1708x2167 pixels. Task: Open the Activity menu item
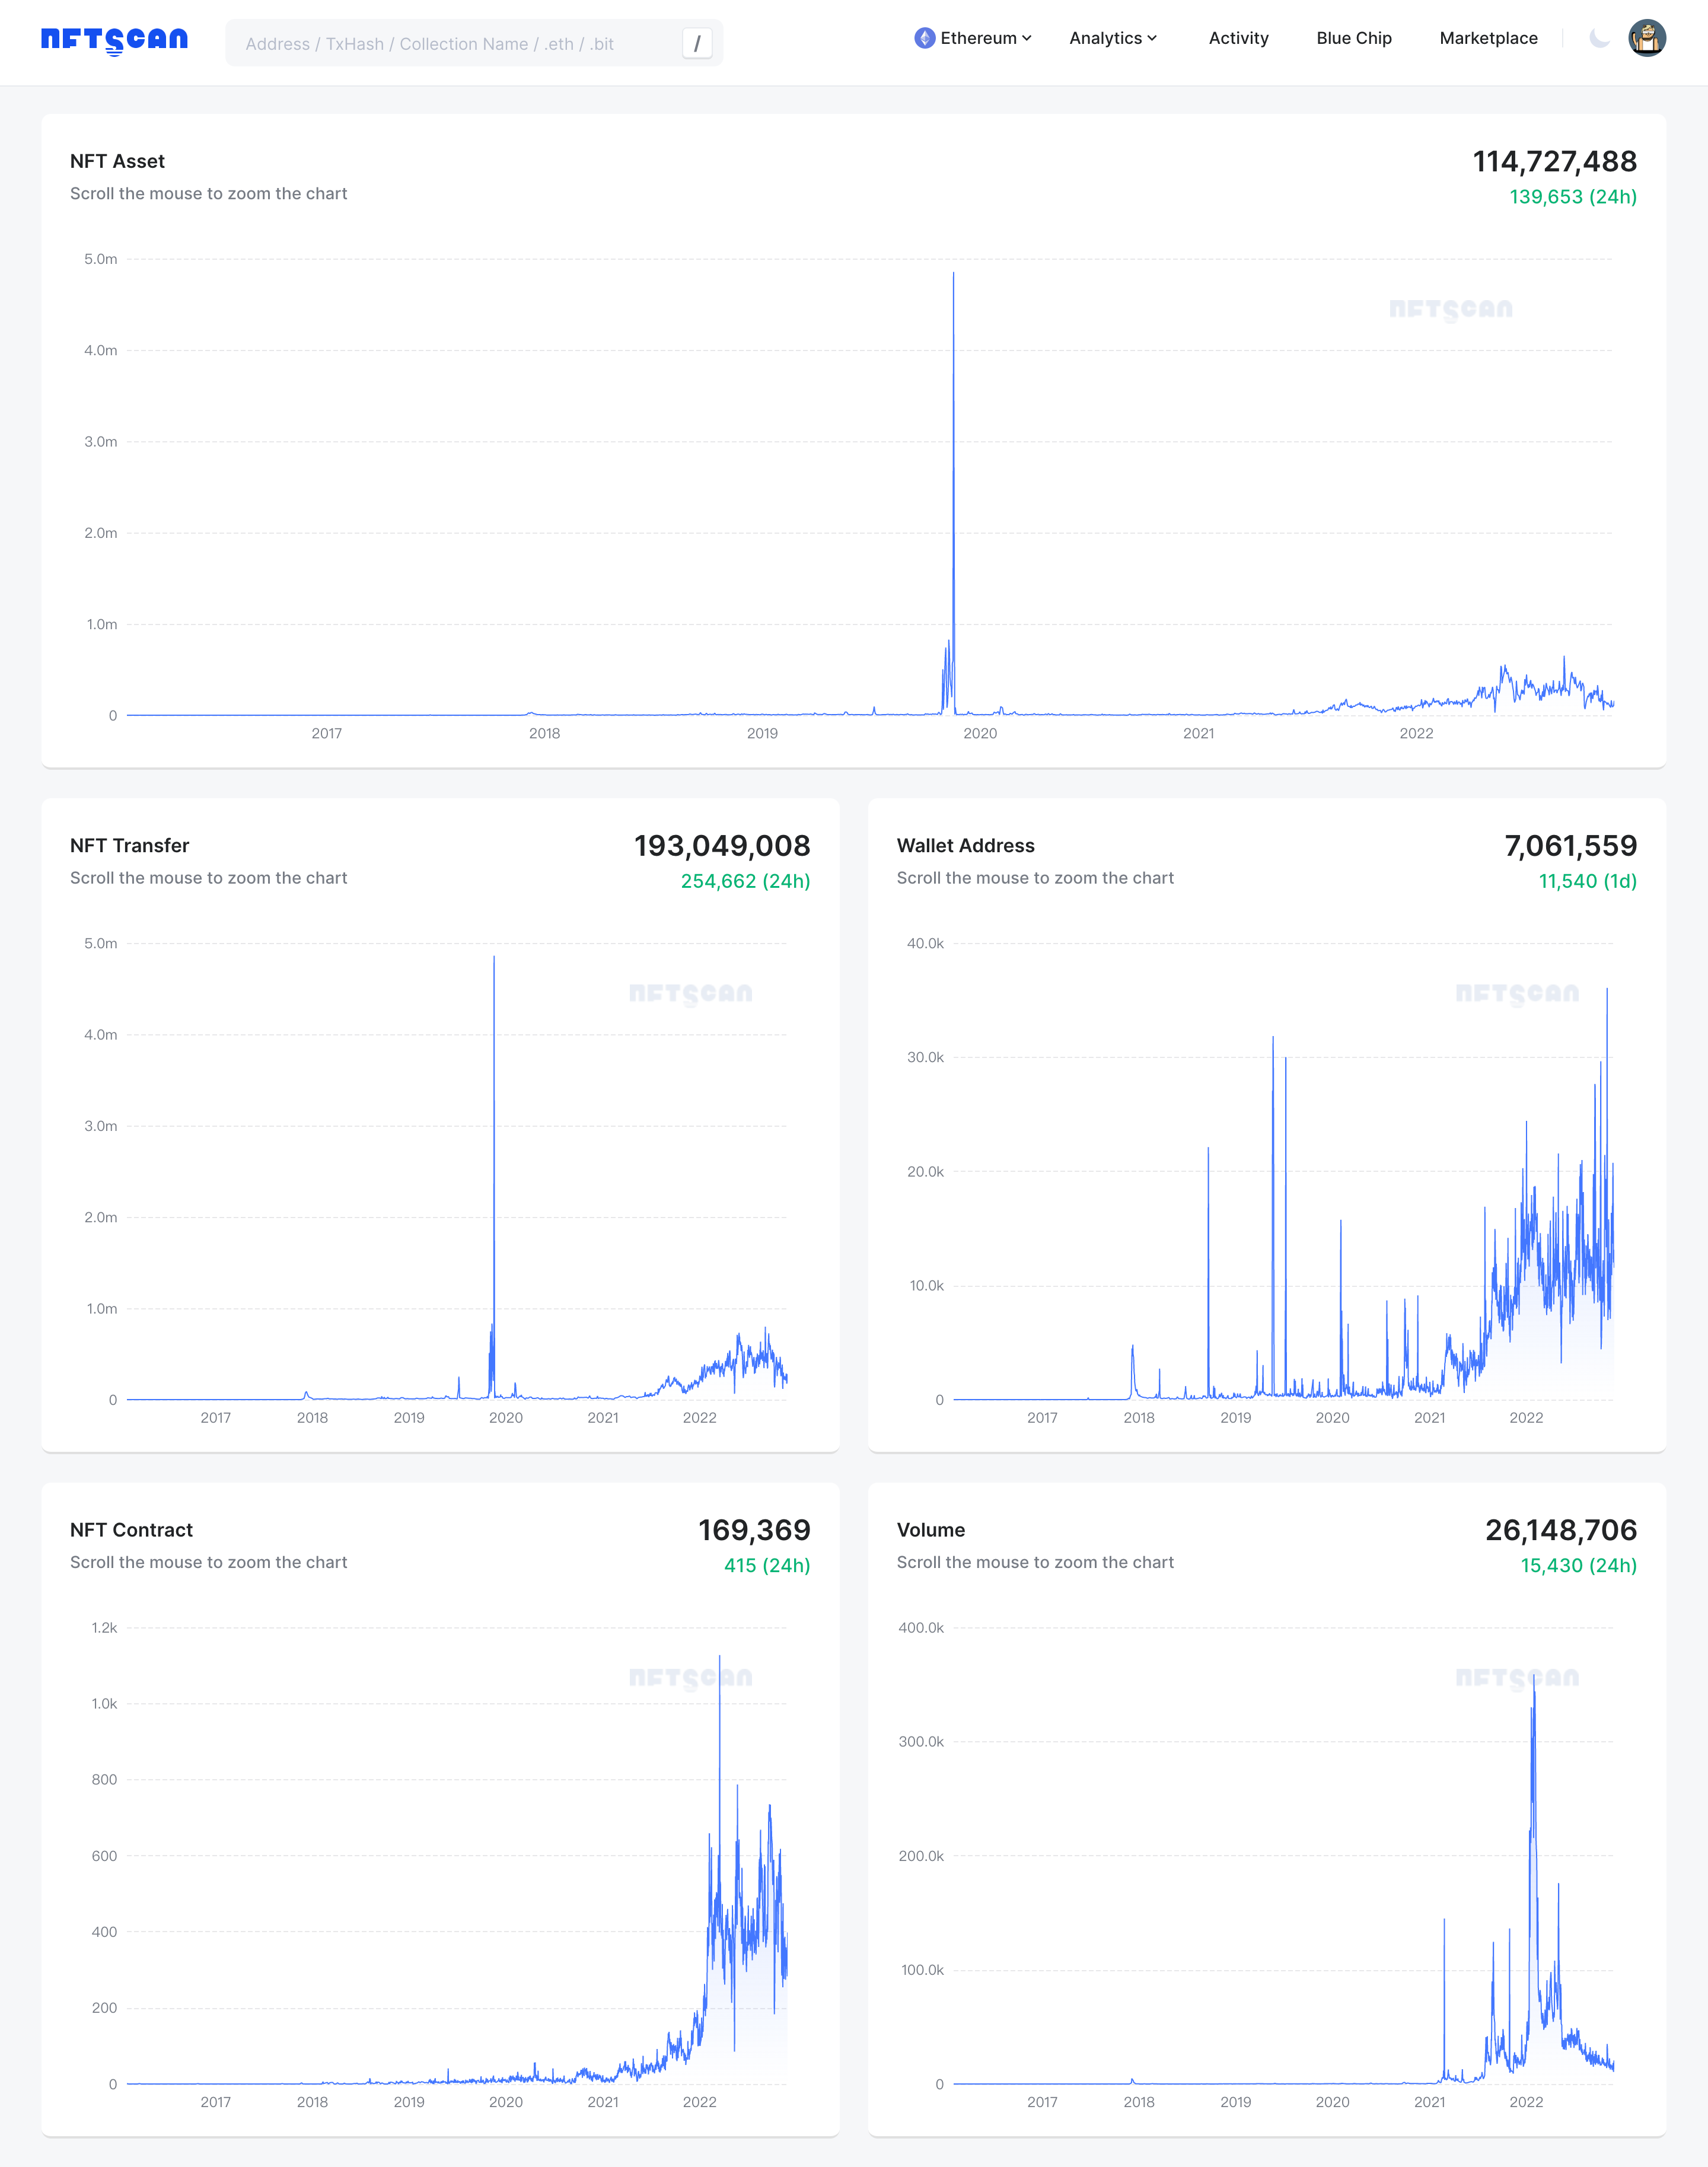[1238, 38]
